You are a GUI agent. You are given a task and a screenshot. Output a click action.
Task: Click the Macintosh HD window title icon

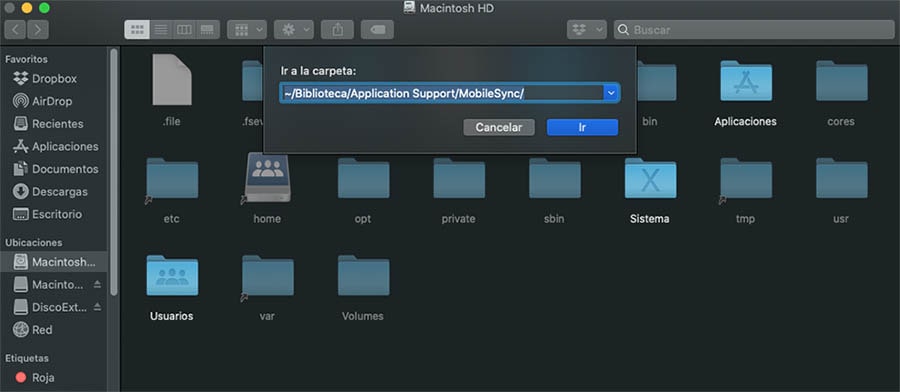pyautogui.click(x=409, y=7)
